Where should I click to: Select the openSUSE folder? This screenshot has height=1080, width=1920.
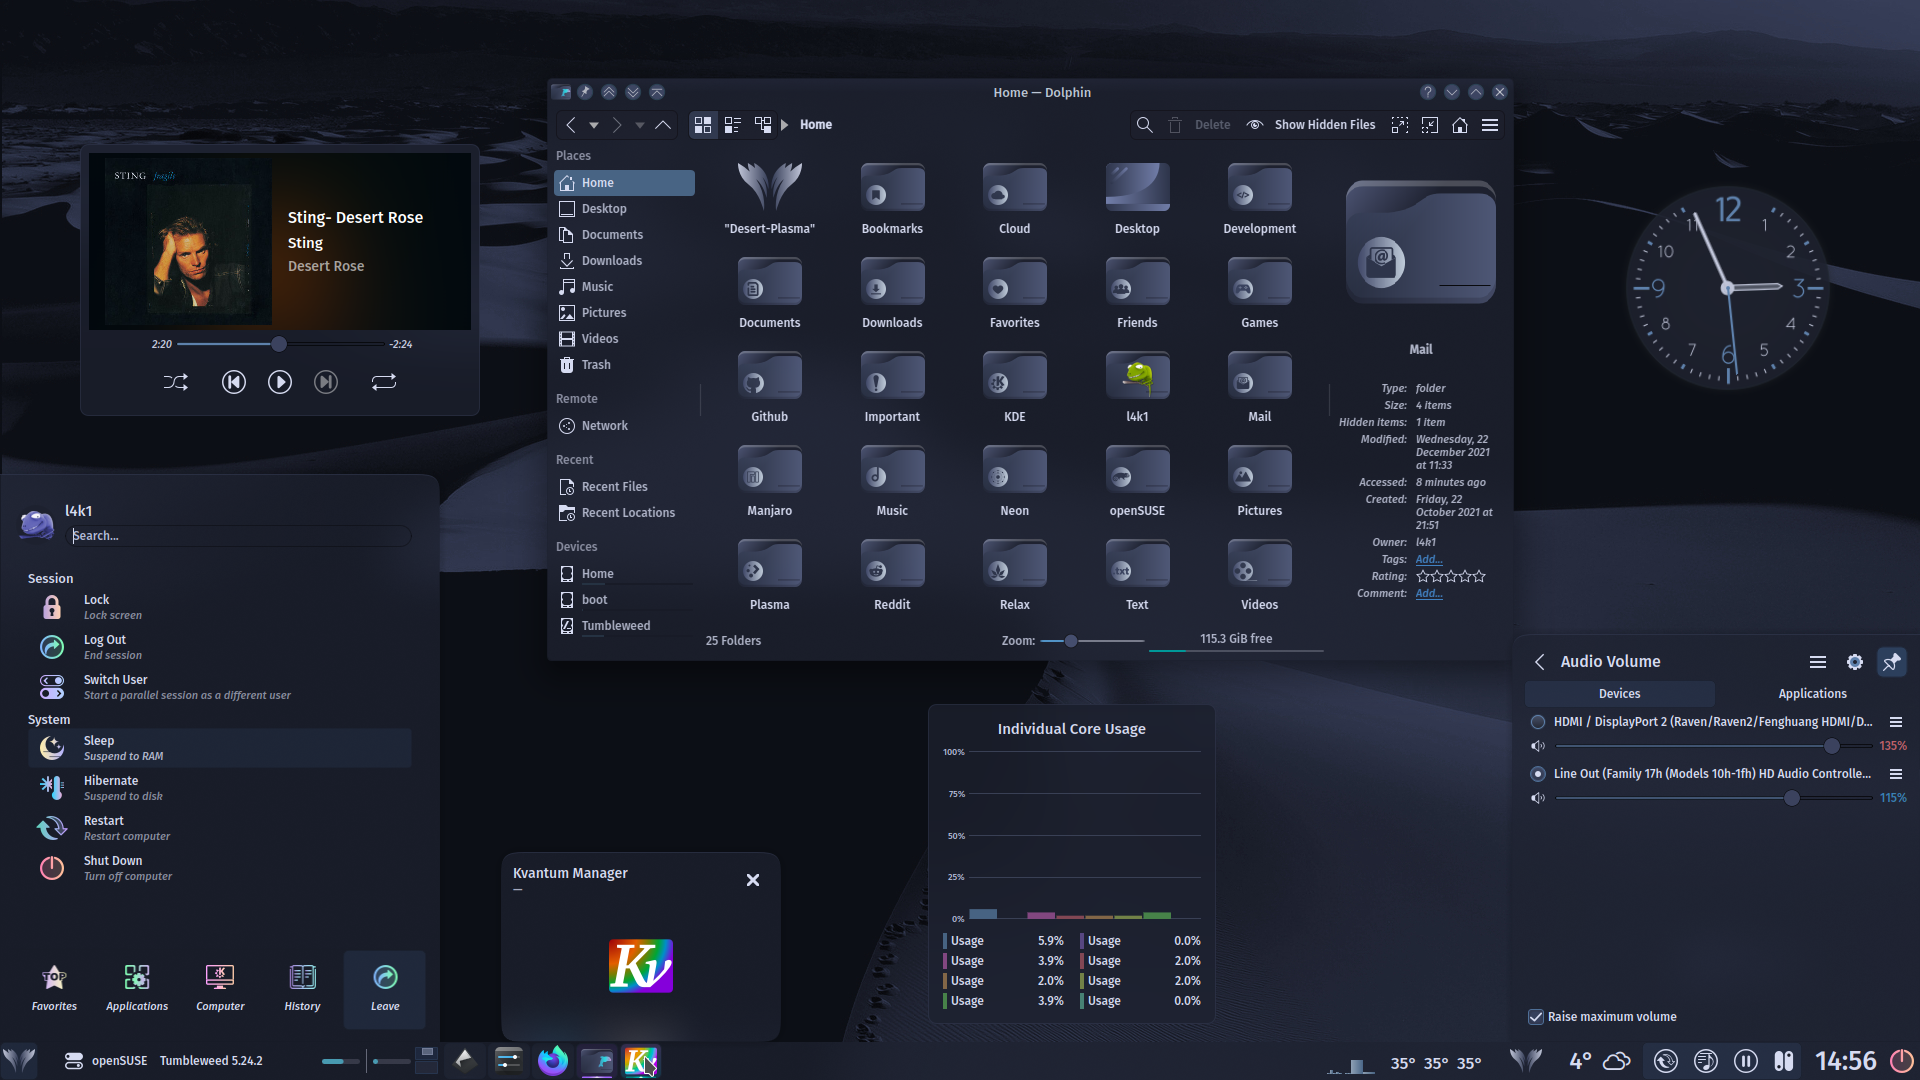pos(1137,482)
